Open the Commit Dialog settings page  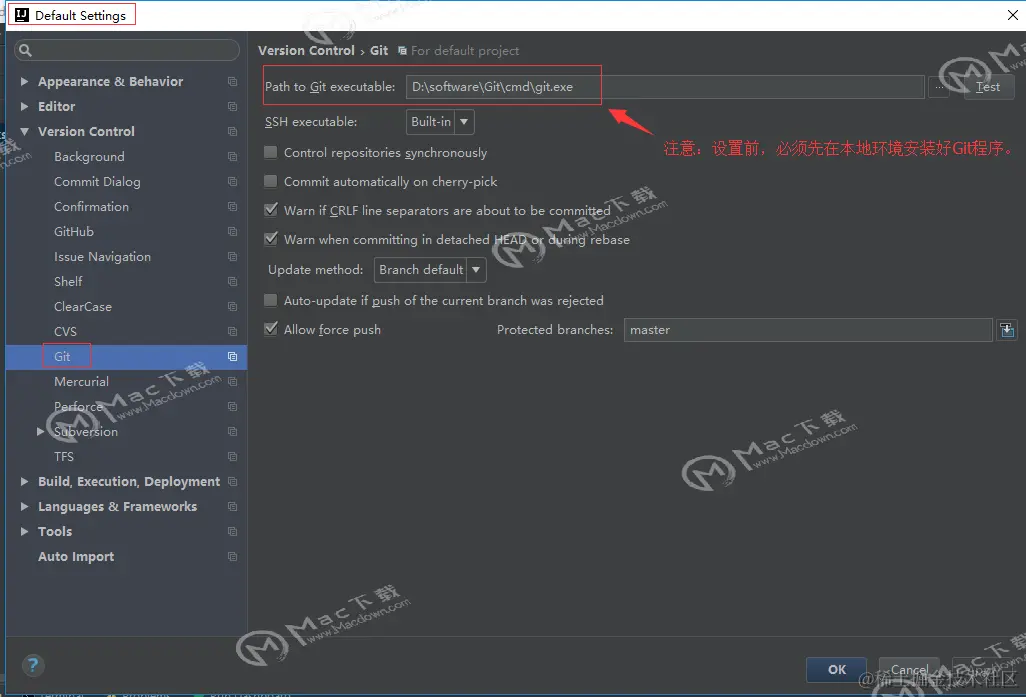point(97,181)
